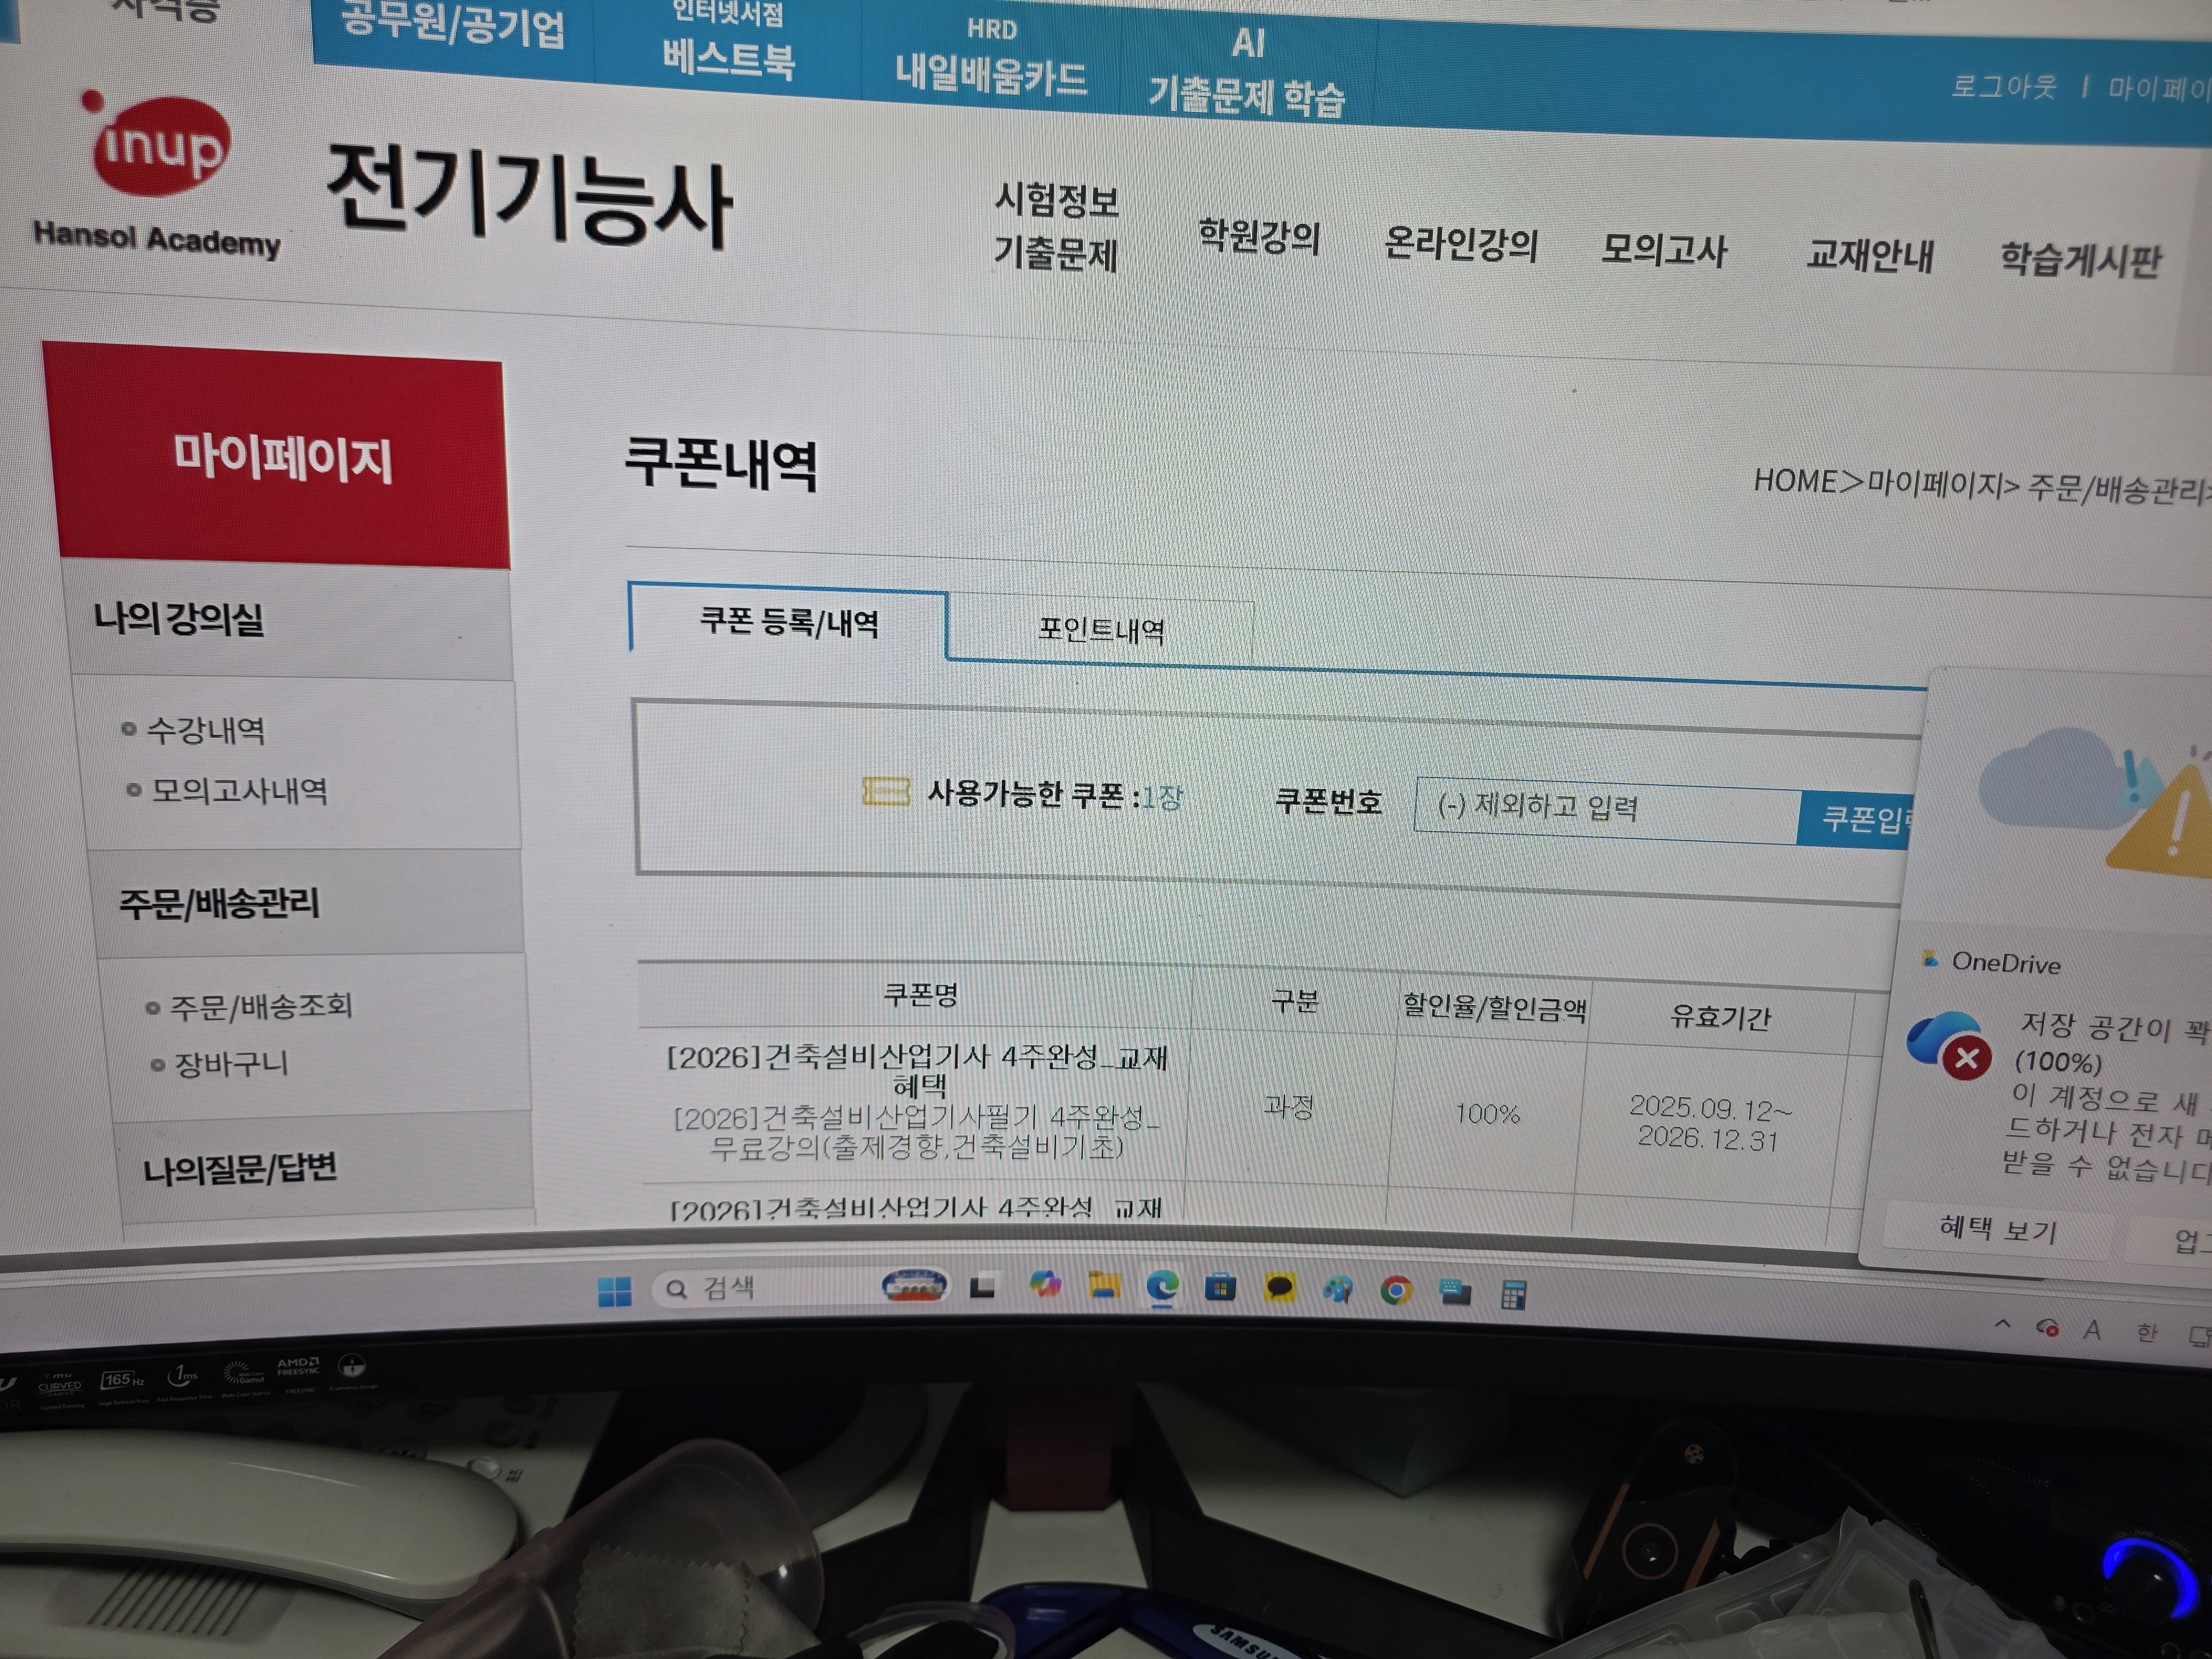The image size is (2212, 1659).
Task: Open the Windows Start menu
Action: (615, 1291)
